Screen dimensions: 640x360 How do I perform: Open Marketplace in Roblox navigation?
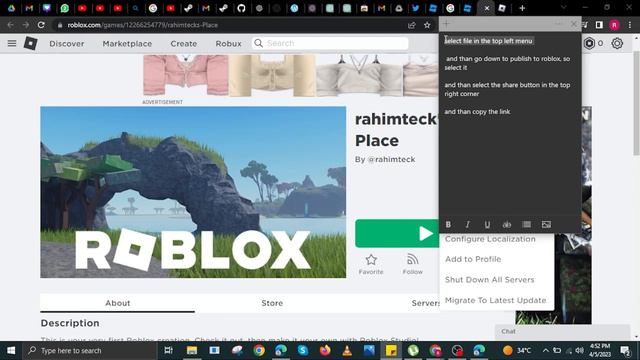(127, 44)
